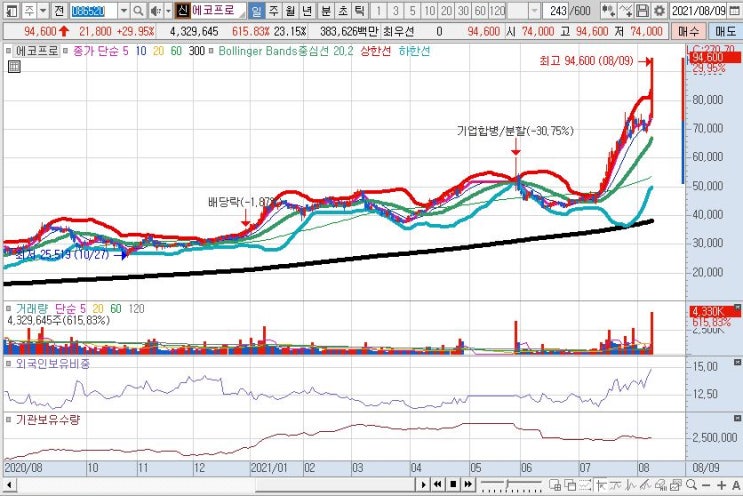Screen dimensions: 743x496
Task: Click the 전 button
Action: [x=58, y=10]
